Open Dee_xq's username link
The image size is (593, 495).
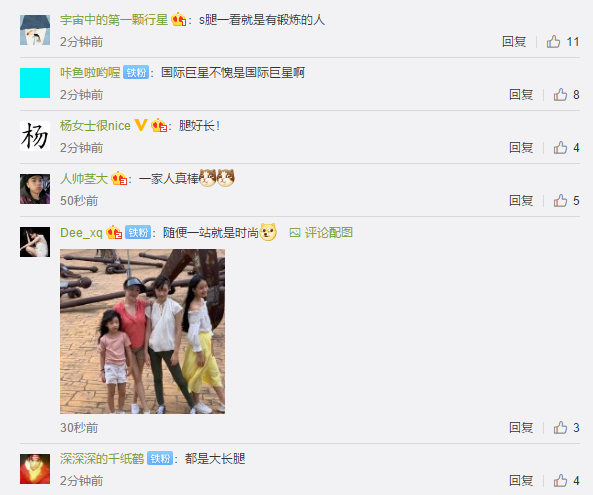point(81,233)
